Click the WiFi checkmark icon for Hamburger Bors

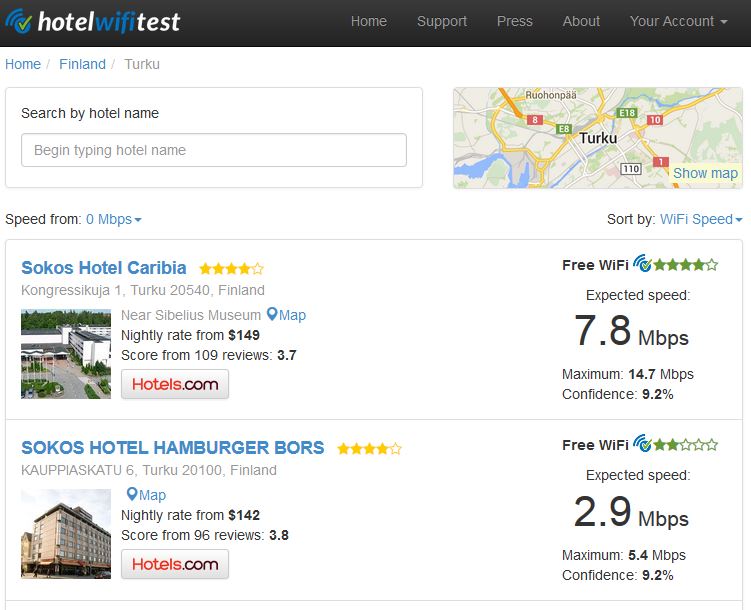click(x=643, y=445)
